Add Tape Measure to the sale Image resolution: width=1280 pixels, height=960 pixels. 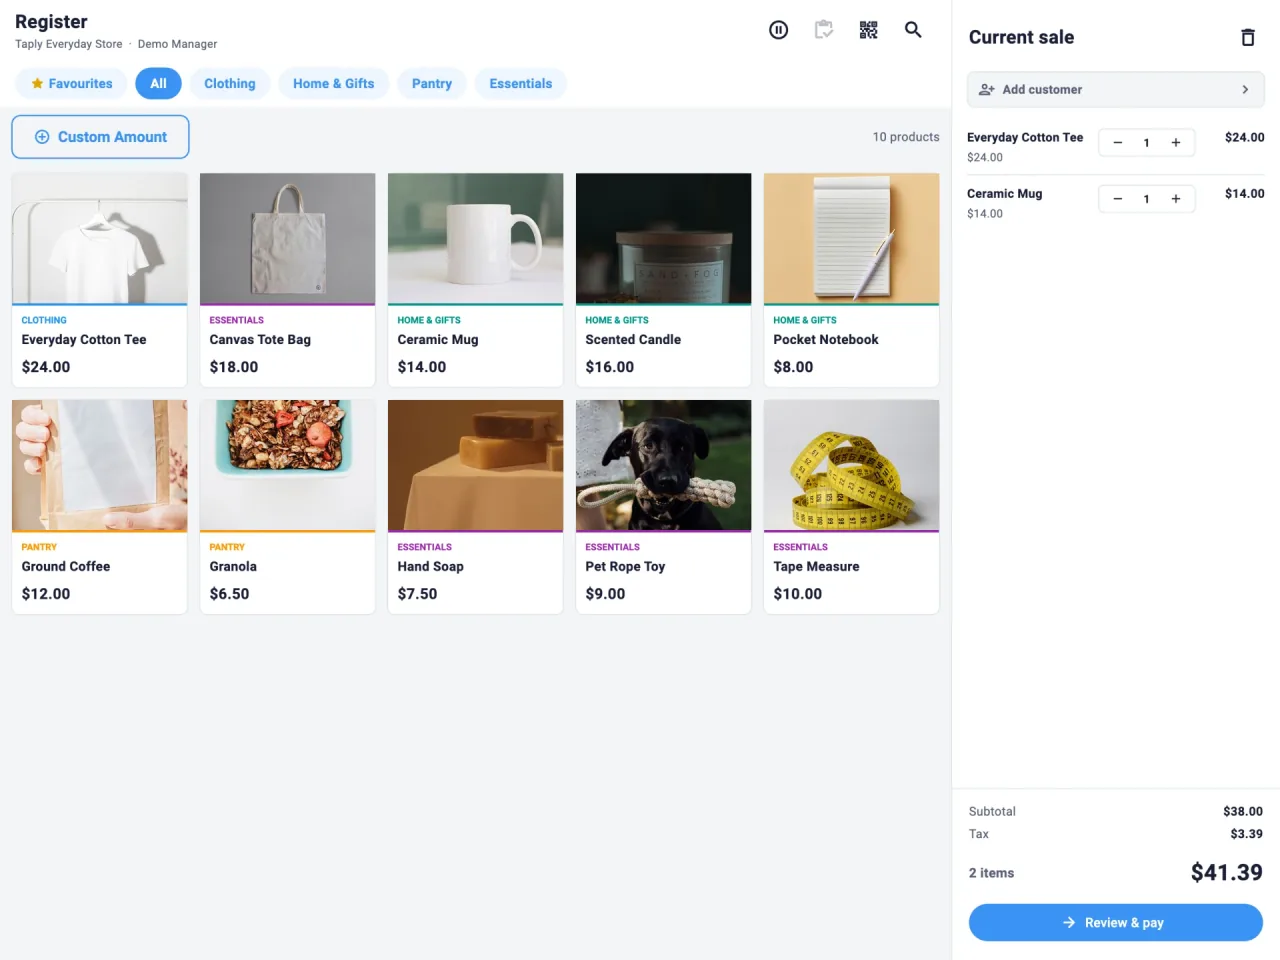tap(852, 507)
